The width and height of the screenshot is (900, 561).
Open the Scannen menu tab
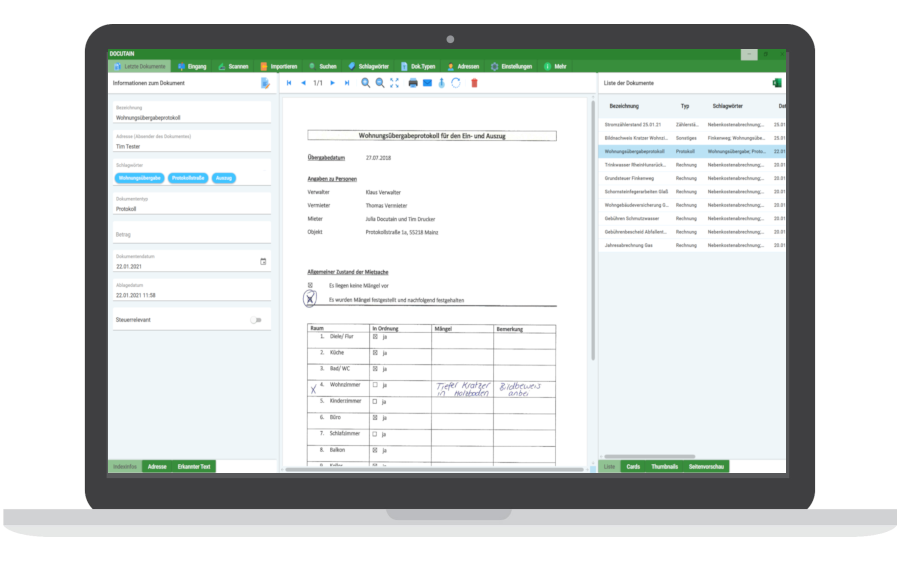coord(232,66)
